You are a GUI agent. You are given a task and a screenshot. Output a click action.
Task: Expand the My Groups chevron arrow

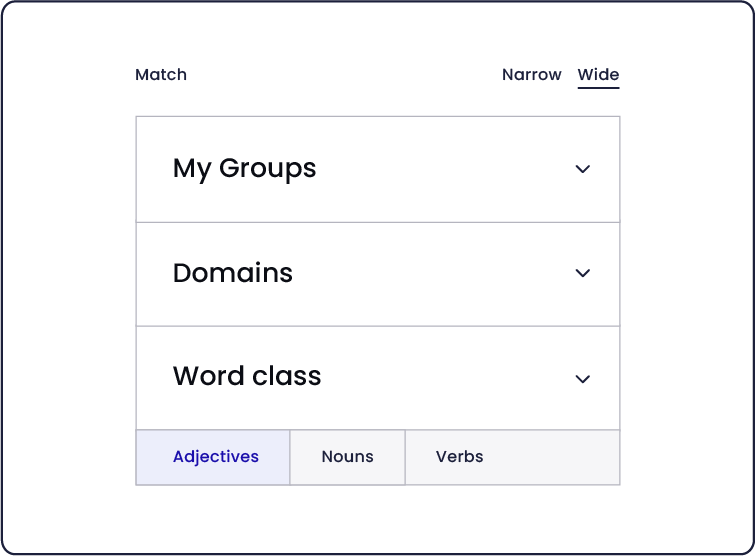(x=583, y=169)
